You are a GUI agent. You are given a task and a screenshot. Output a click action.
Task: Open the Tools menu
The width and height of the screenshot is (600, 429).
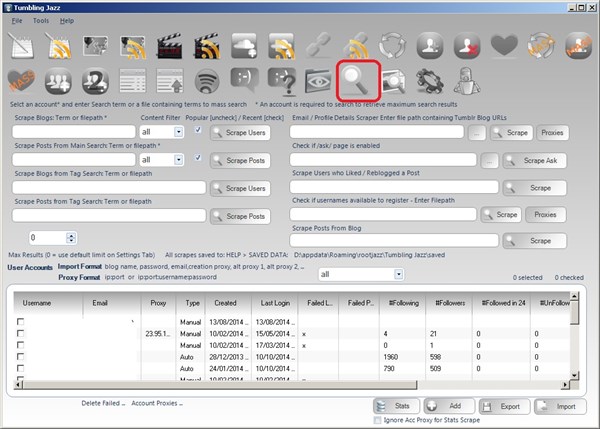(x=41, y=21)
